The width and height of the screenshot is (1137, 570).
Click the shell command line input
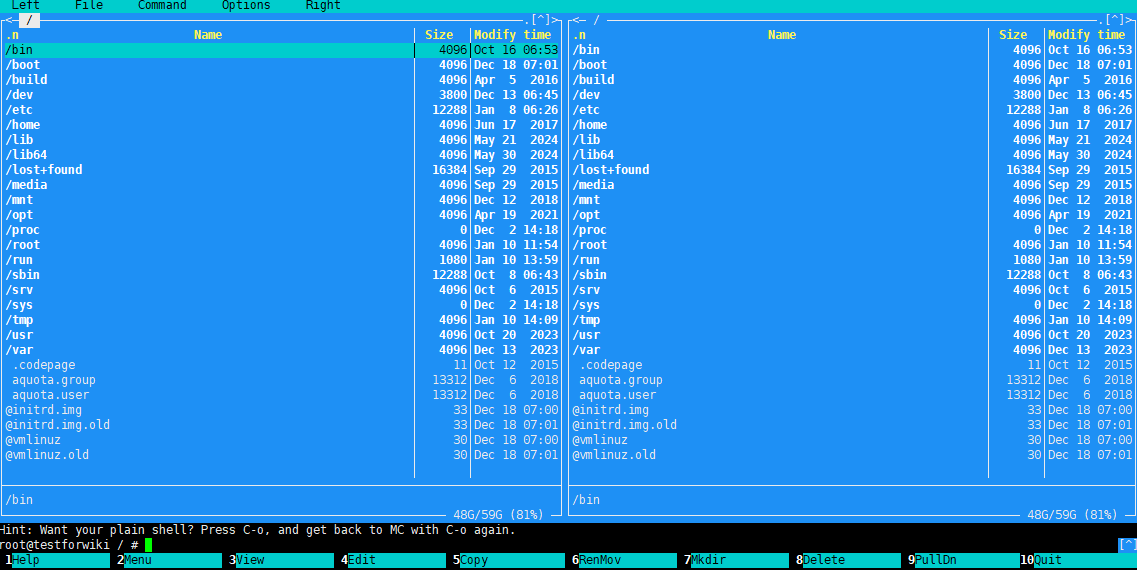[558, 545]
